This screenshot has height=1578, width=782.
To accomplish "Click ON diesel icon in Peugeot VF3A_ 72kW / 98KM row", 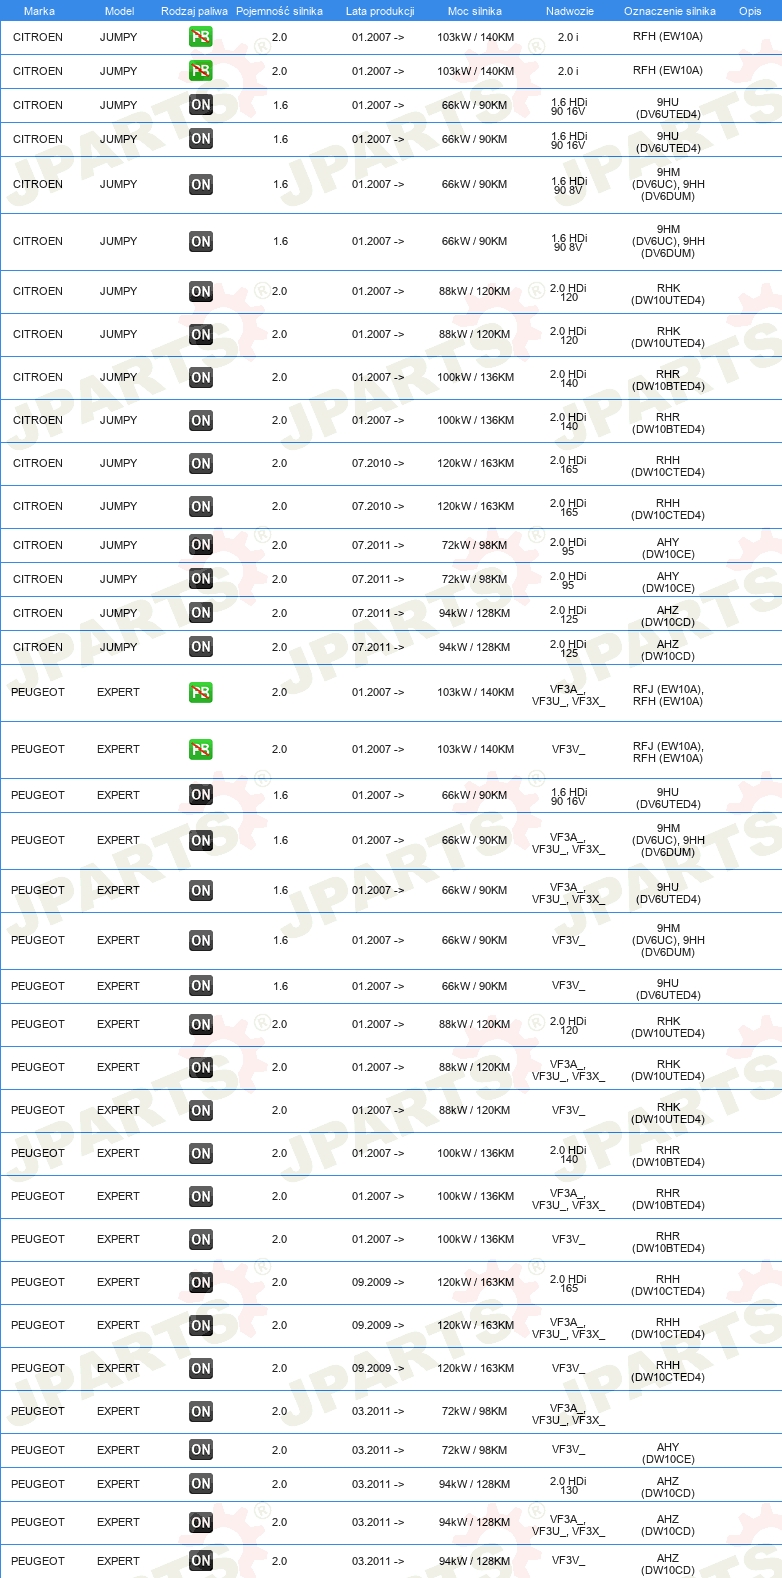I will pyautogui.click(x=201, y=1411).
